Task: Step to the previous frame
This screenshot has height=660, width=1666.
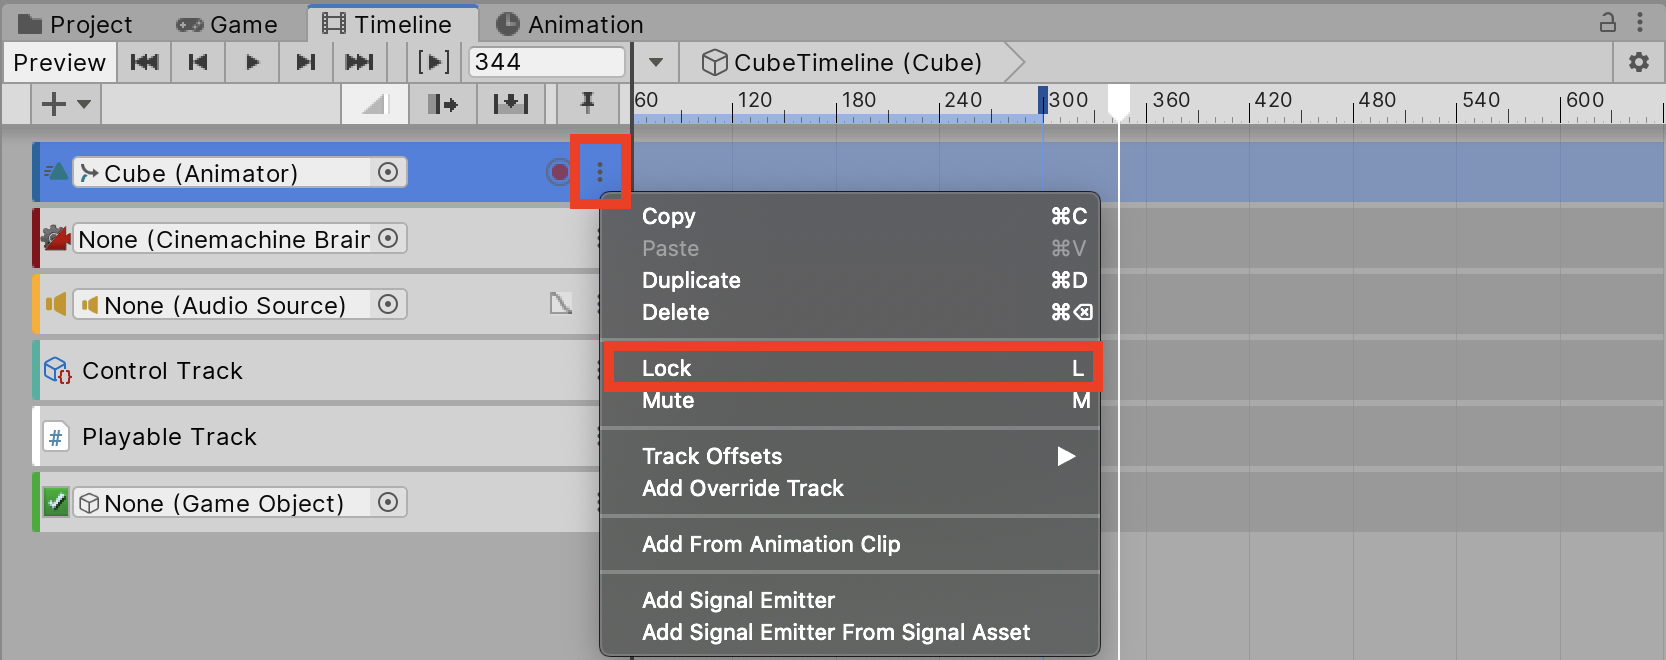Action: tap(198, 62)
